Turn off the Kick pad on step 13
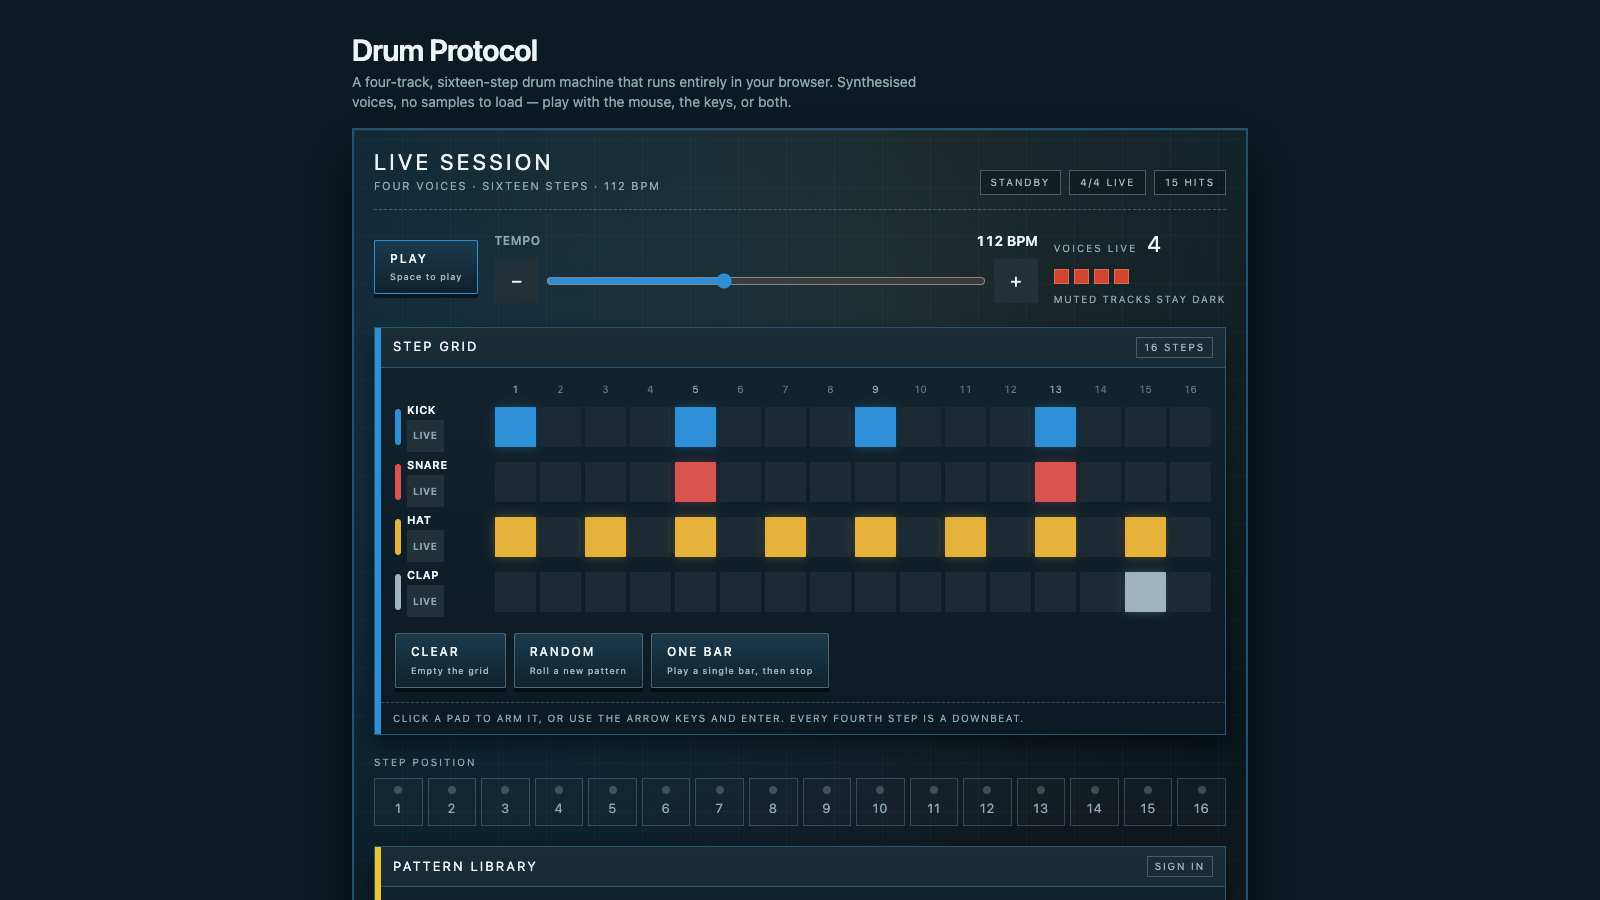The height and width of the screenshot is (900, 1600). tap(1055, 427)
